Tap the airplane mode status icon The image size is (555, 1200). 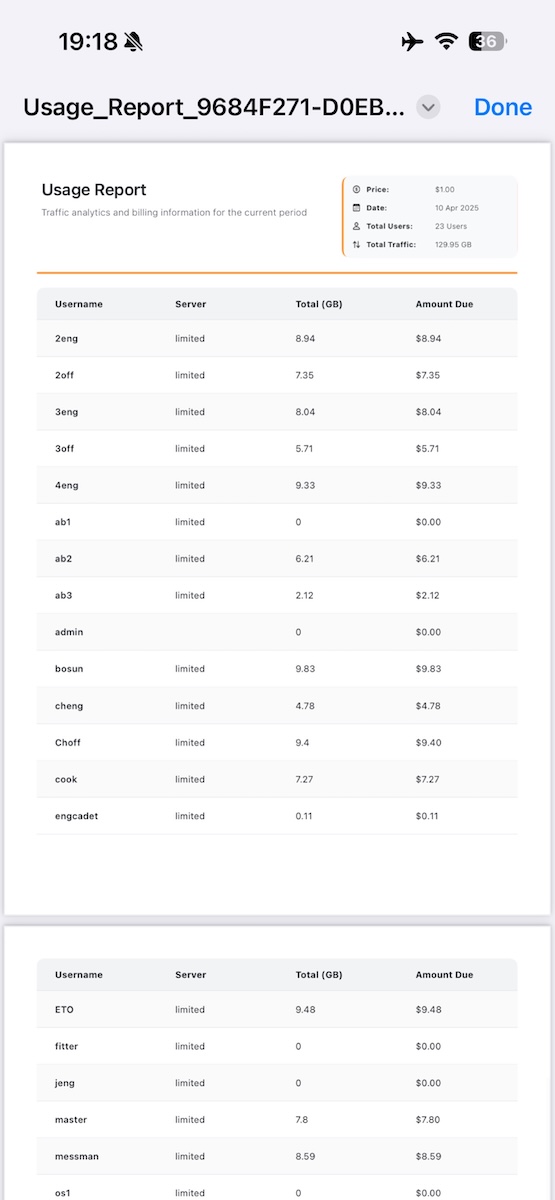click(x=411, y=41)
